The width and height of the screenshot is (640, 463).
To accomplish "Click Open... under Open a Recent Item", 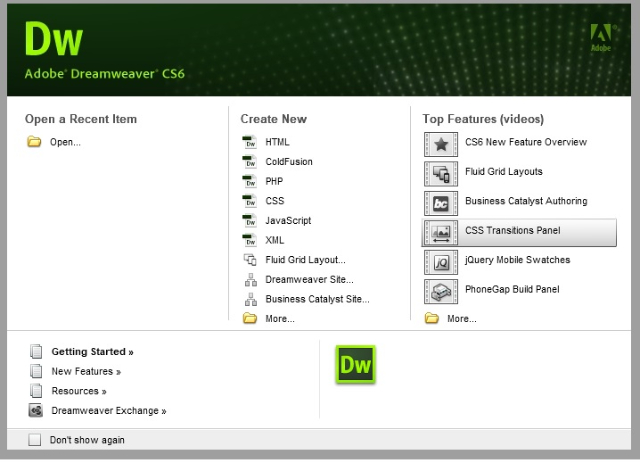I will (x=65, y=142).
